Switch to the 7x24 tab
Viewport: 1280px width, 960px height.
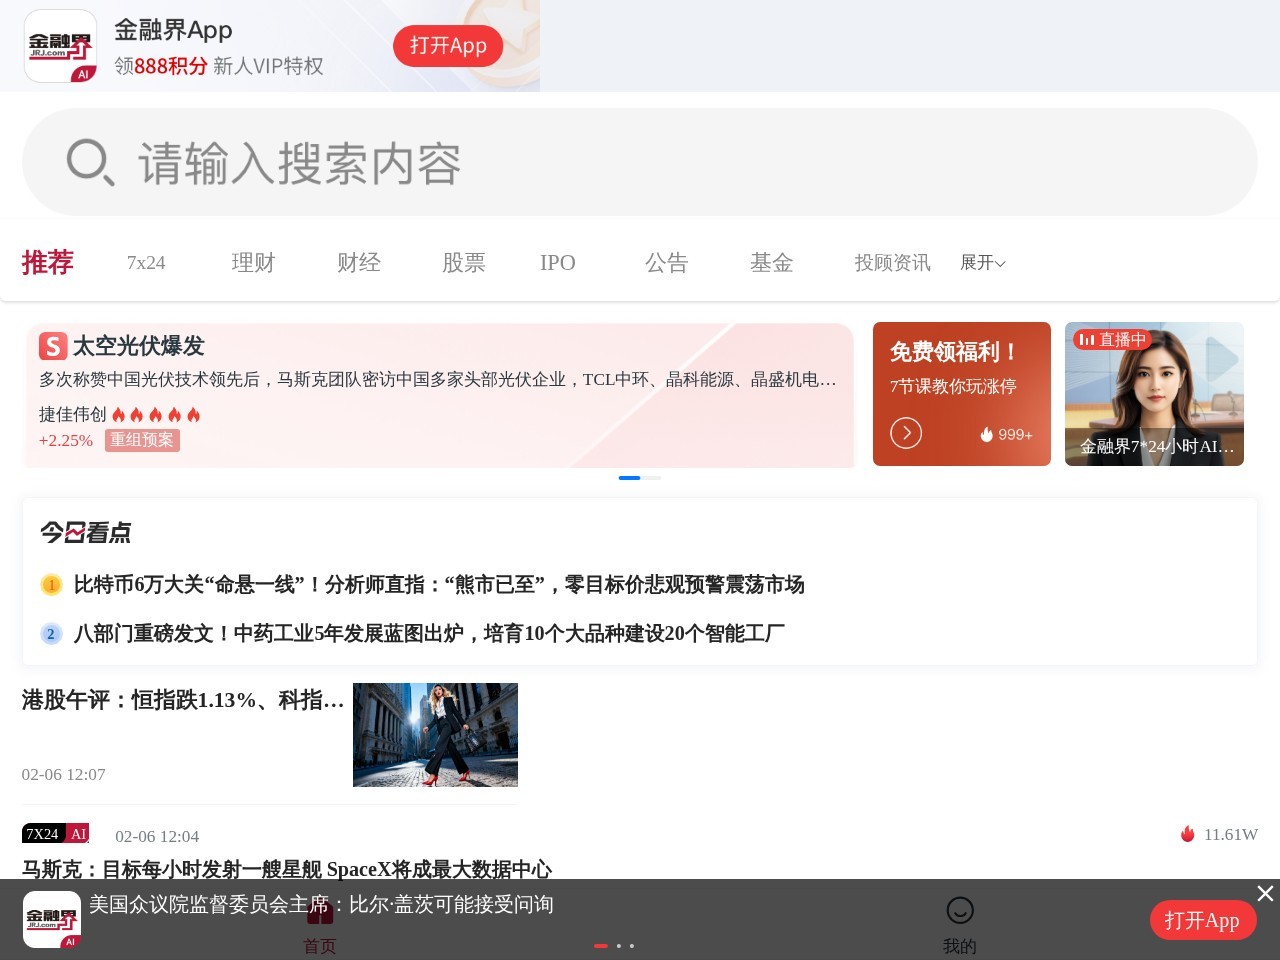pos(146,263)
